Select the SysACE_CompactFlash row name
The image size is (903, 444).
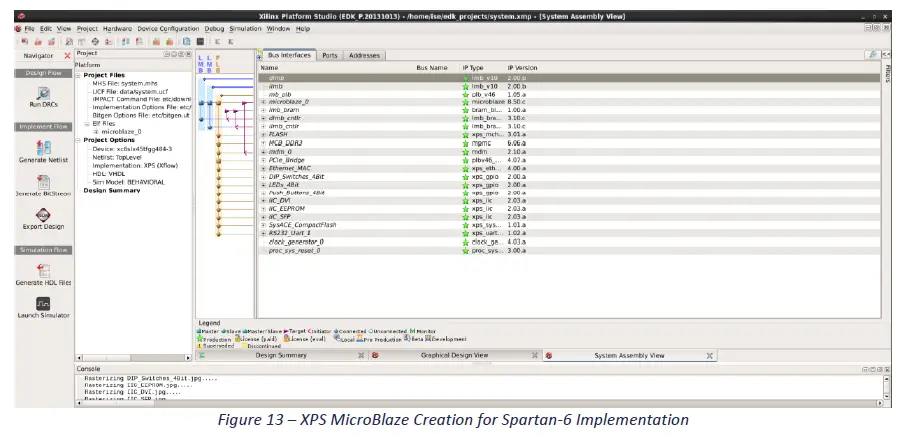[x=302, y=225]
